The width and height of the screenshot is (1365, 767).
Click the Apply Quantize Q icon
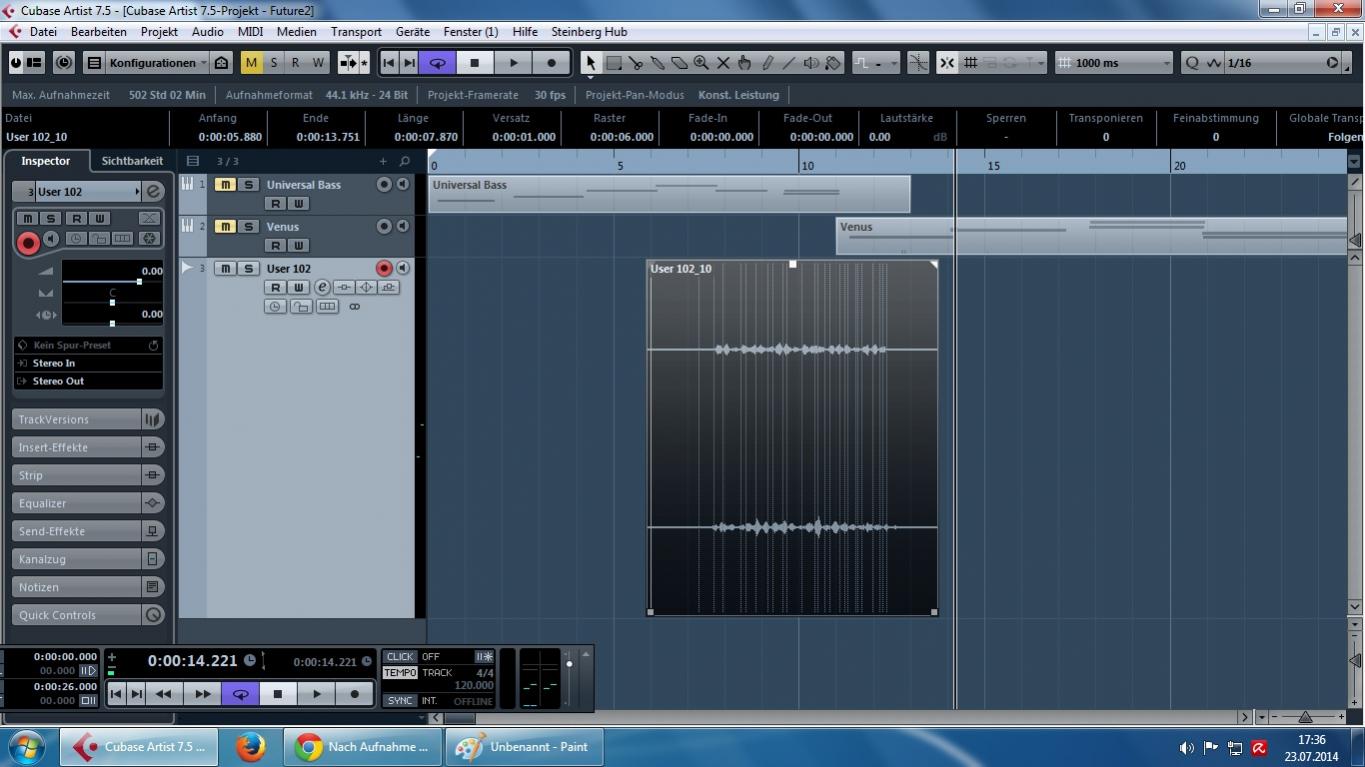pyautogui.click(x=1191, y=63)
